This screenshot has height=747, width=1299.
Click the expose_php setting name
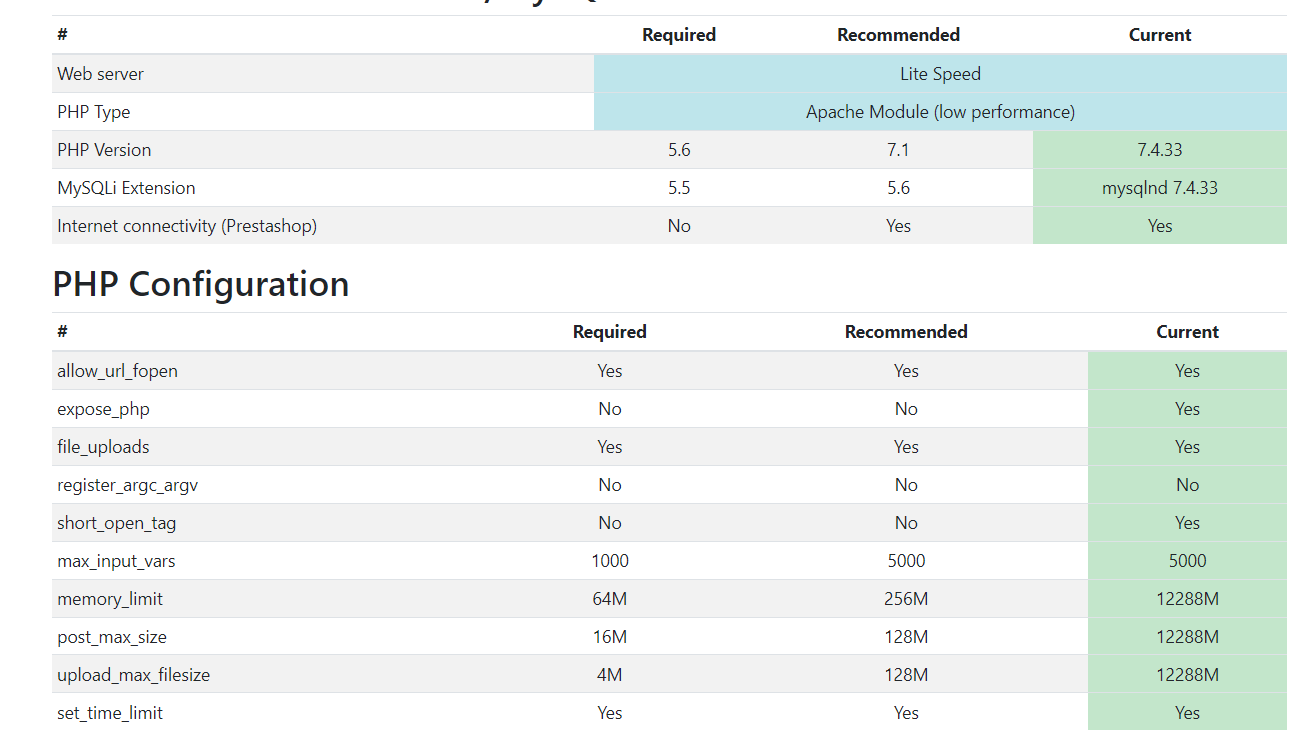(103, 409)
